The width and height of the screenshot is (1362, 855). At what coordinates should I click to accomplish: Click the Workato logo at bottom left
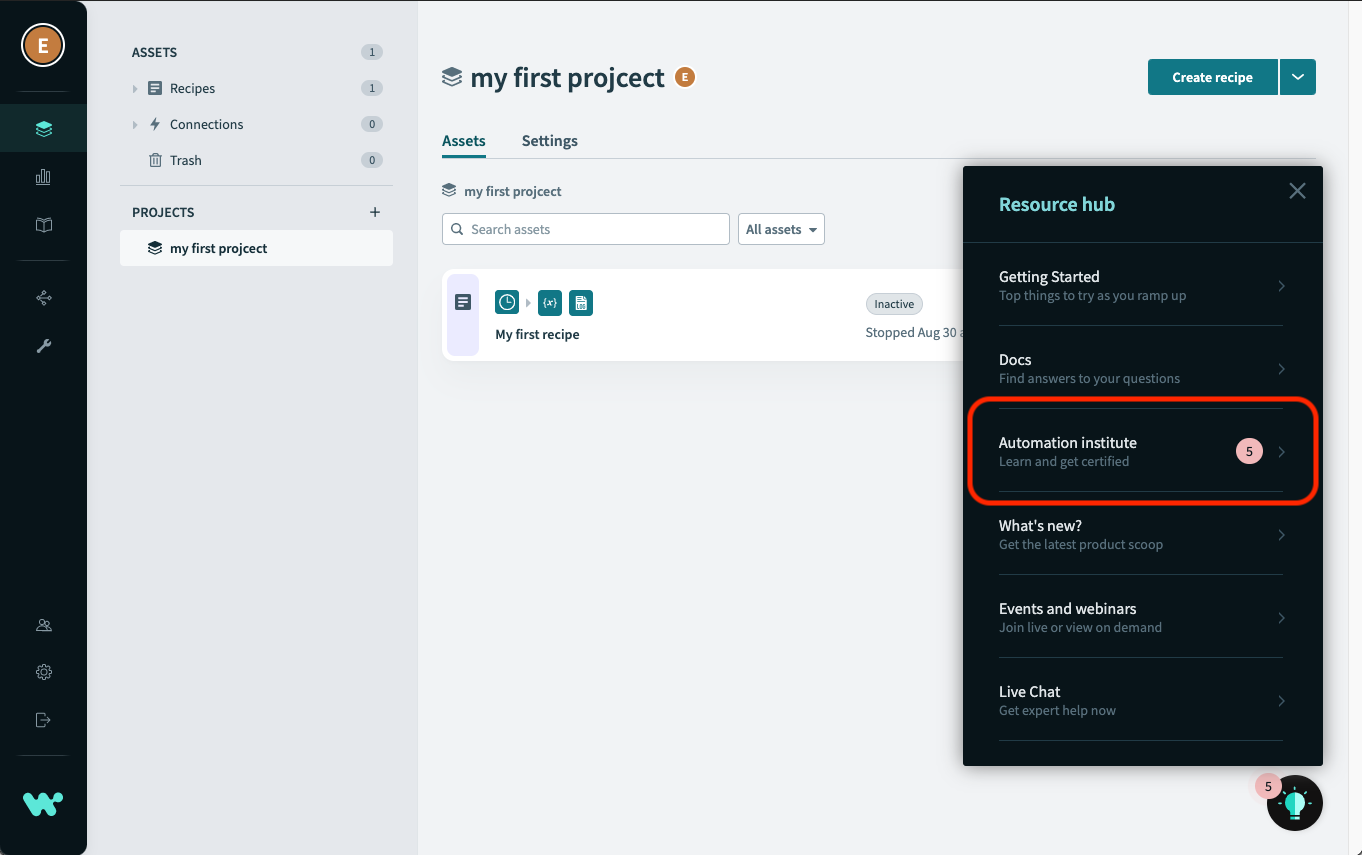click(43, 803)
